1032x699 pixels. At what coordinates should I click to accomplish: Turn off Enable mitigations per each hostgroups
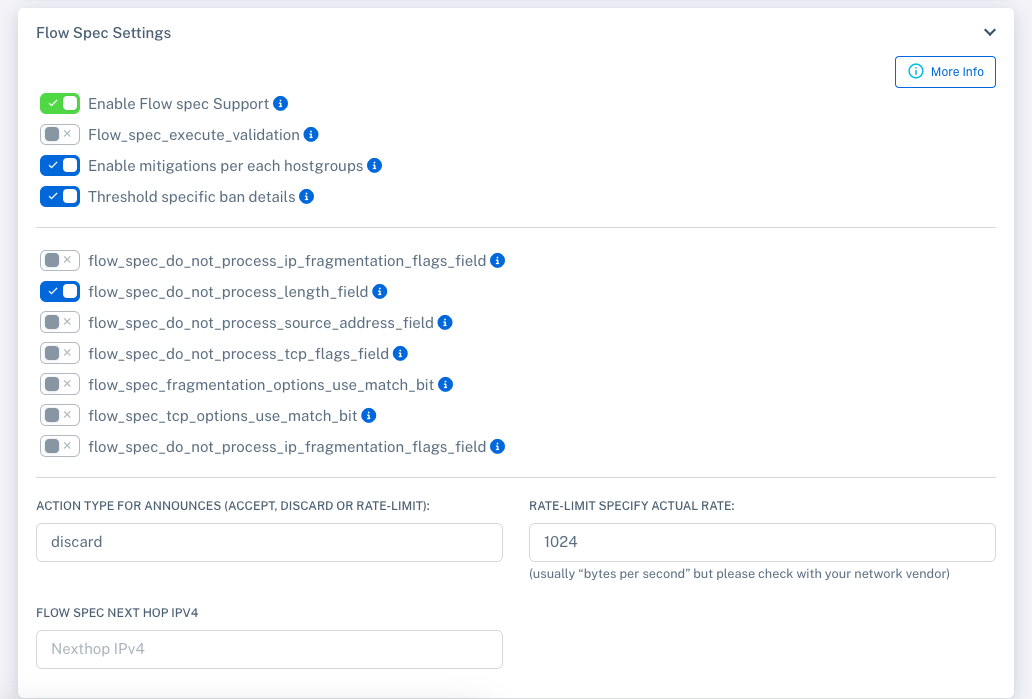pyautogui.click(x=59, y=165)
